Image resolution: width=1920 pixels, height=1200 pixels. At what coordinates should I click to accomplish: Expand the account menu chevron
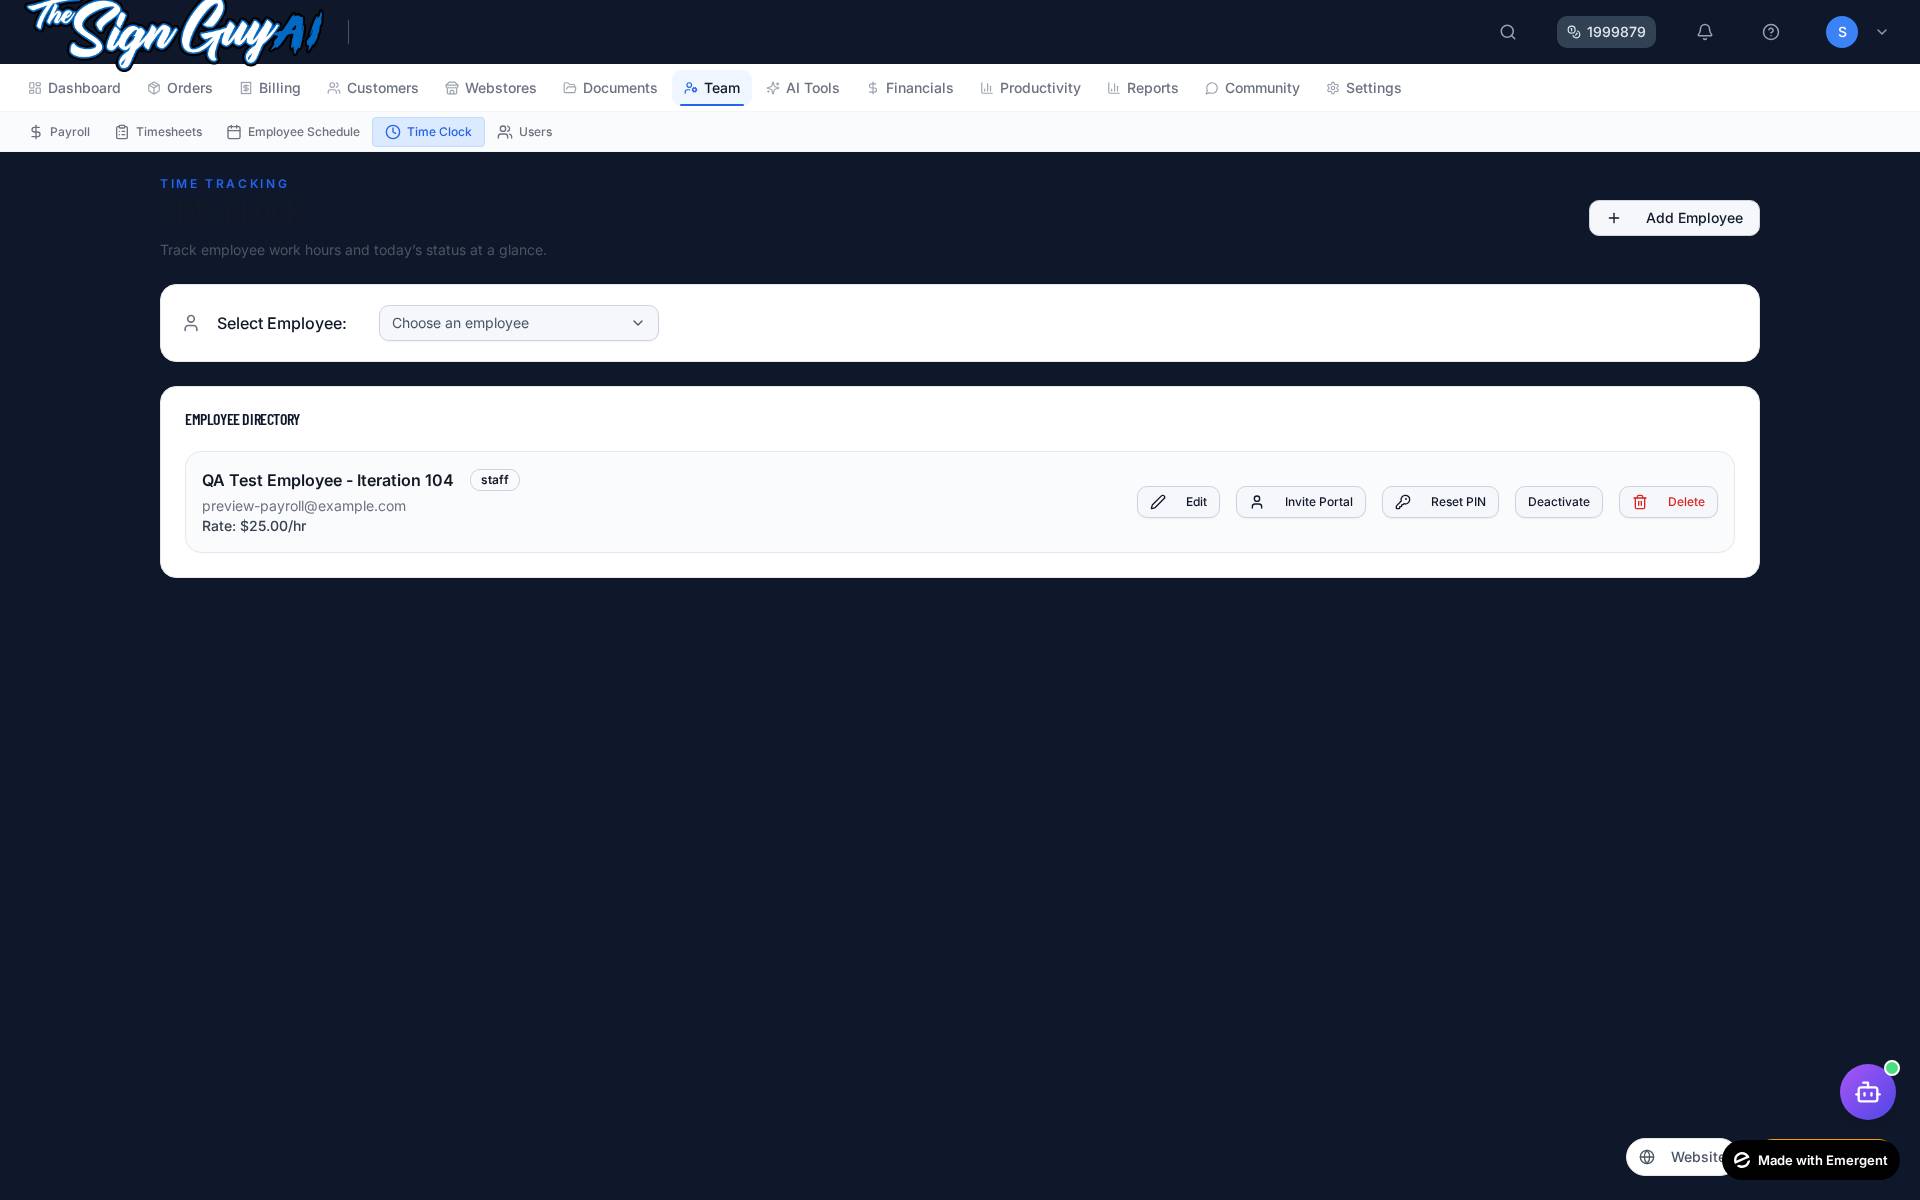(1882, 32)
